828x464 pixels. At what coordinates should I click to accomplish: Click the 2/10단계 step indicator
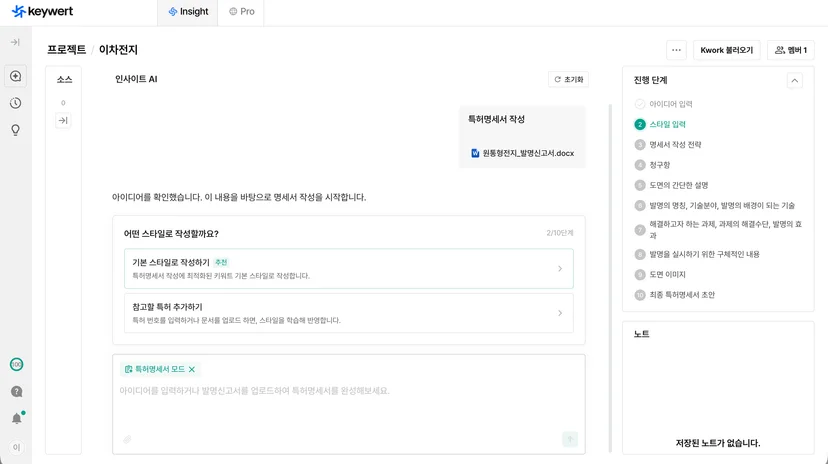pos(560,233)
